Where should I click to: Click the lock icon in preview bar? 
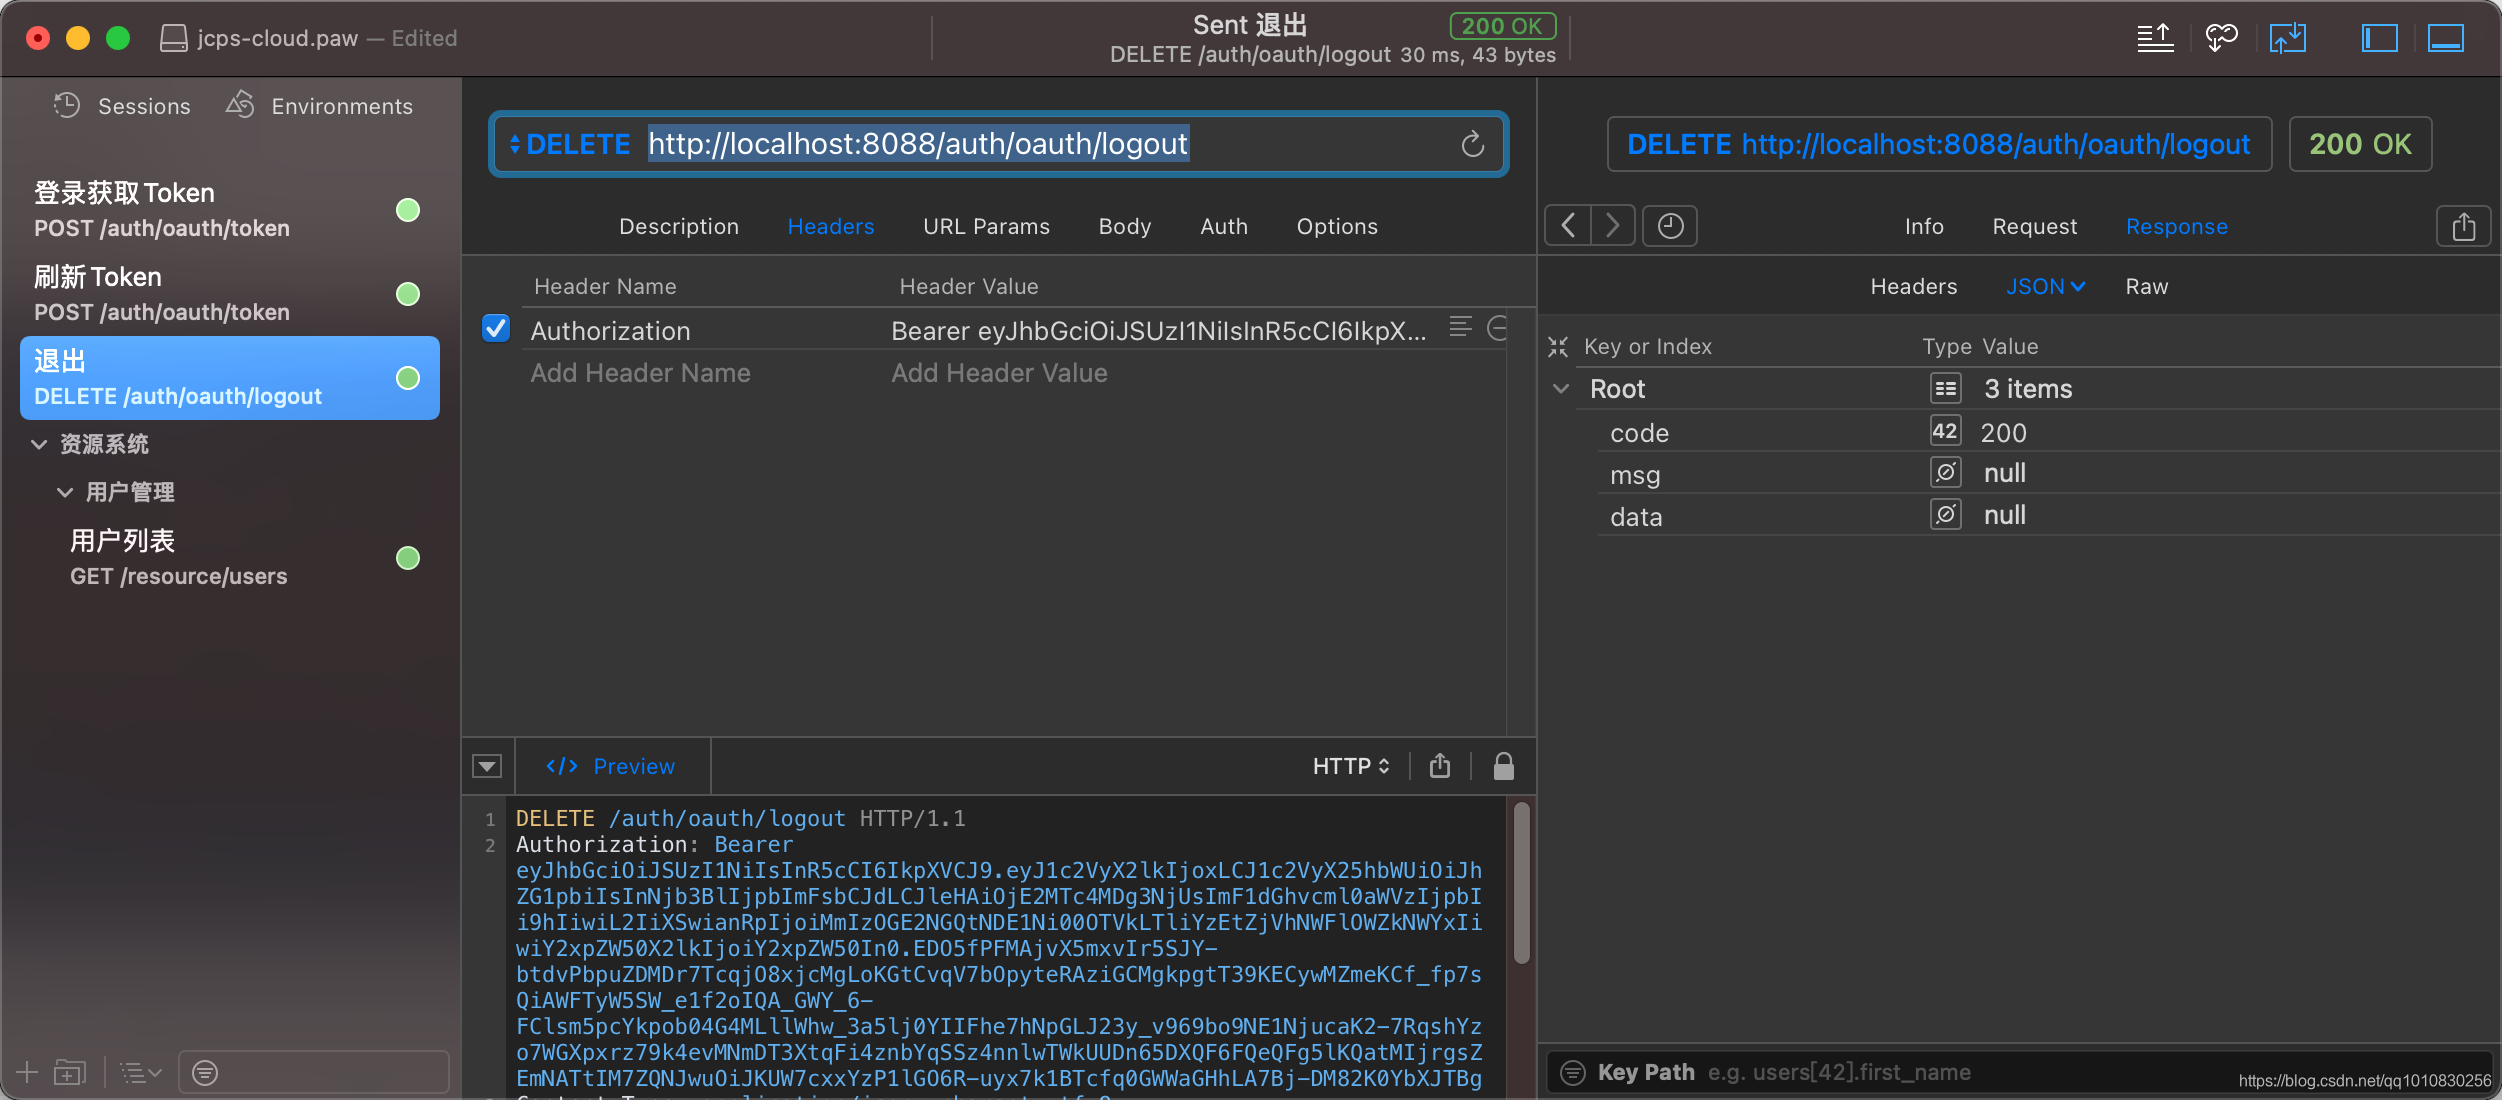[1503, 766]
